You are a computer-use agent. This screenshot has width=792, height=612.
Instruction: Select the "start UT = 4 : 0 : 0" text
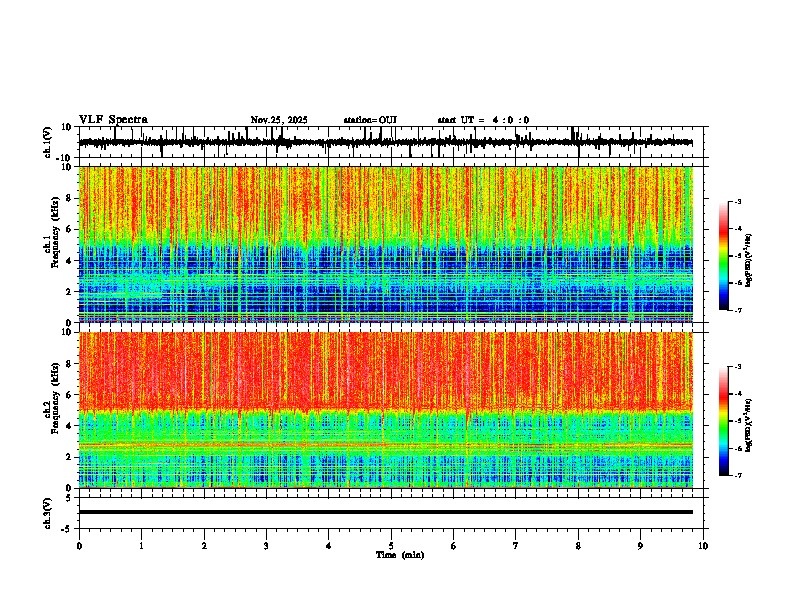coord(483,120)
